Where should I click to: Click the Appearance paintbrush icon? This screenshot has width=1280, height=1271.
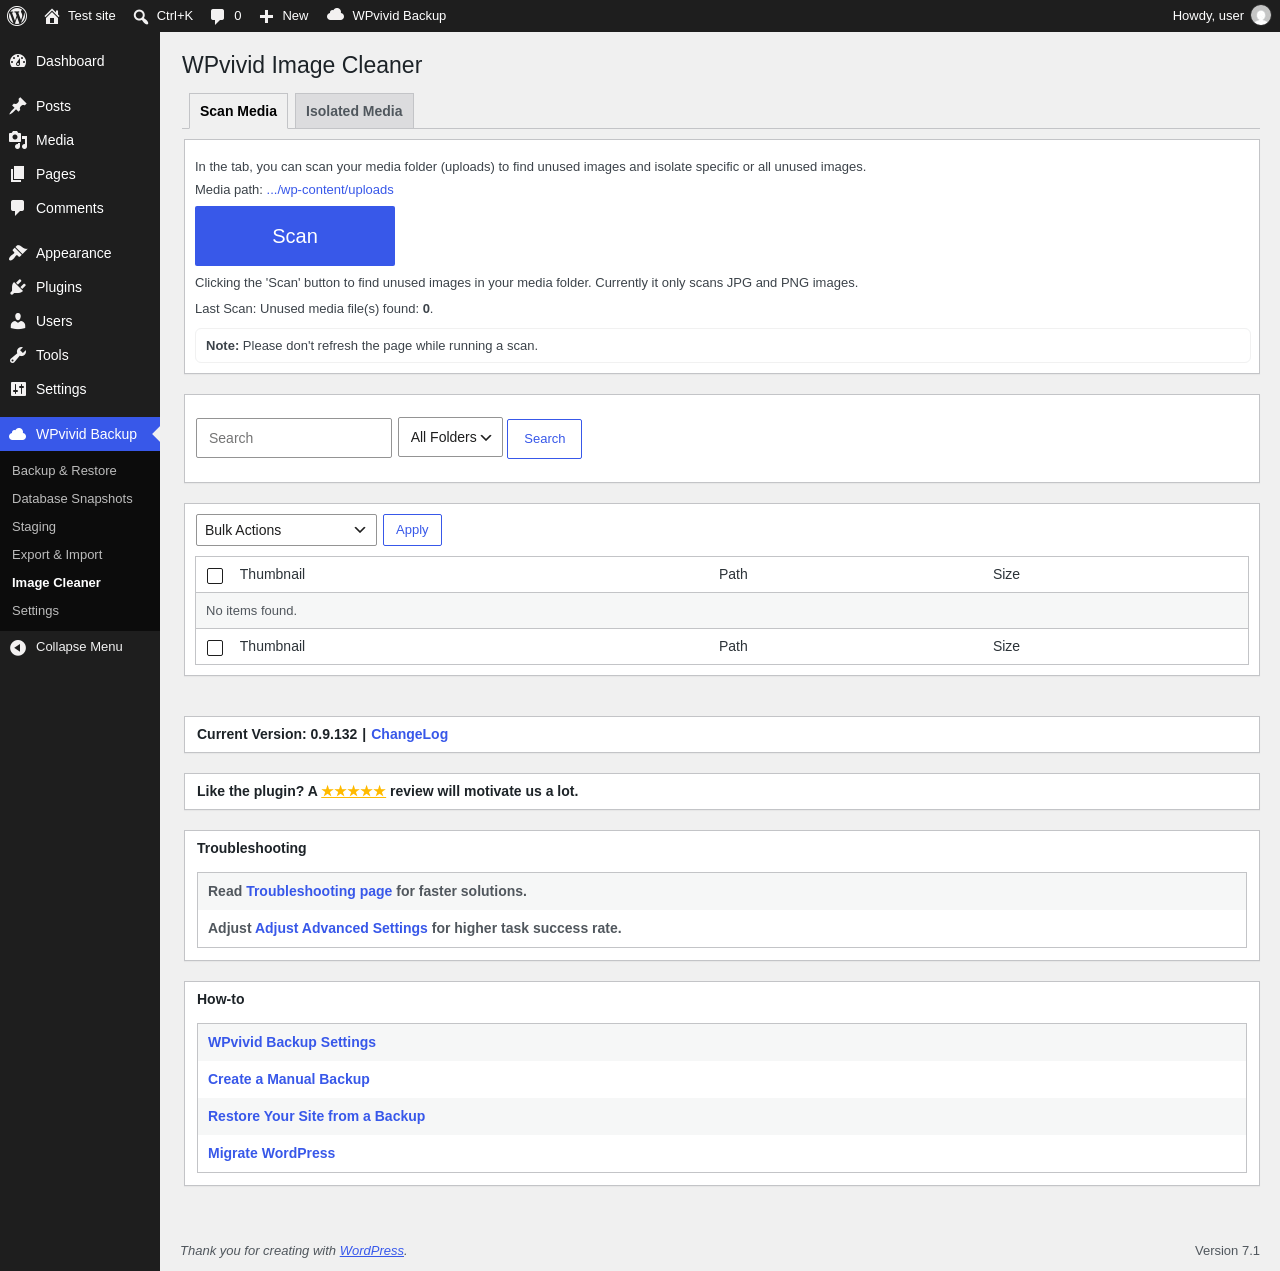[x=18, y=253]
